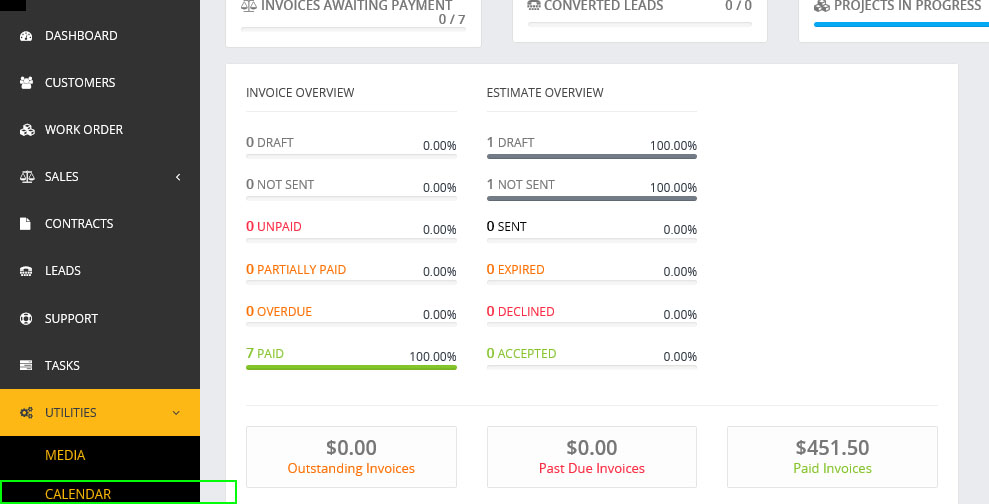Click the Draft estimates progress bar

point(591,156)
